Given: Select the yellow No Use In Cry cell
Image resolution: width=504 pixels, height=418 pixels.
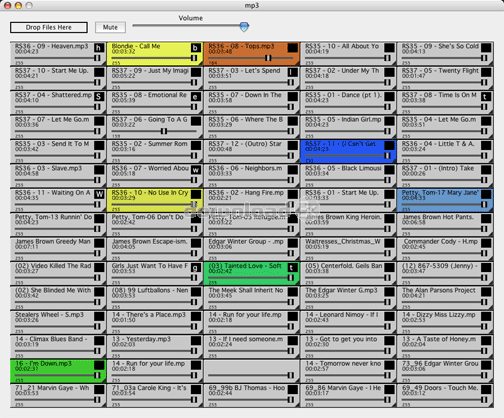Looking at the screenshot, I should (155, 200).
